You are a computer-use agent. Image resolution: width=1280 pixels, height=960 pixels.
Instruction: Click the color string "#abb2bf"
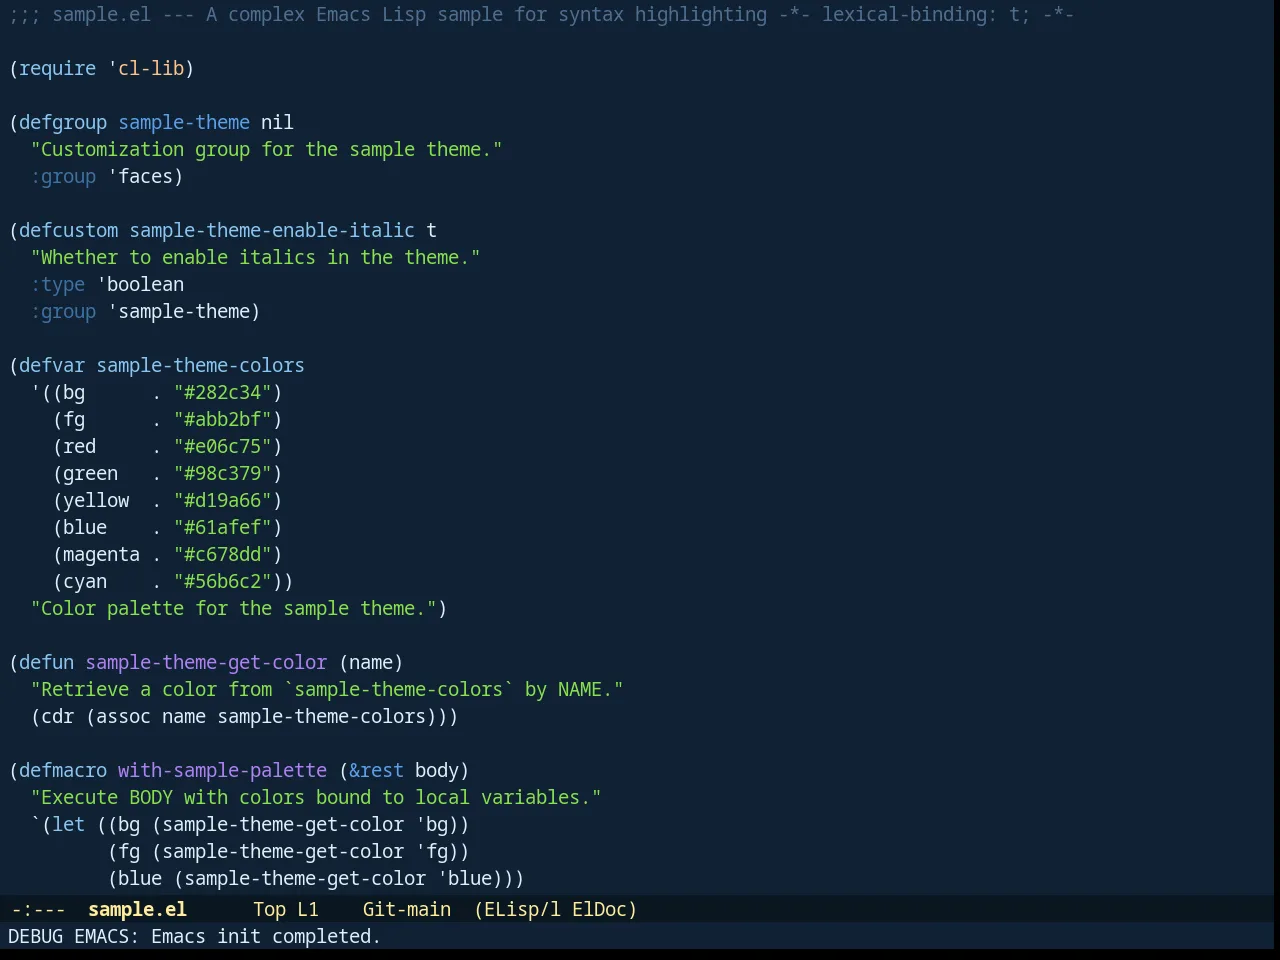[x=222, y=419]
